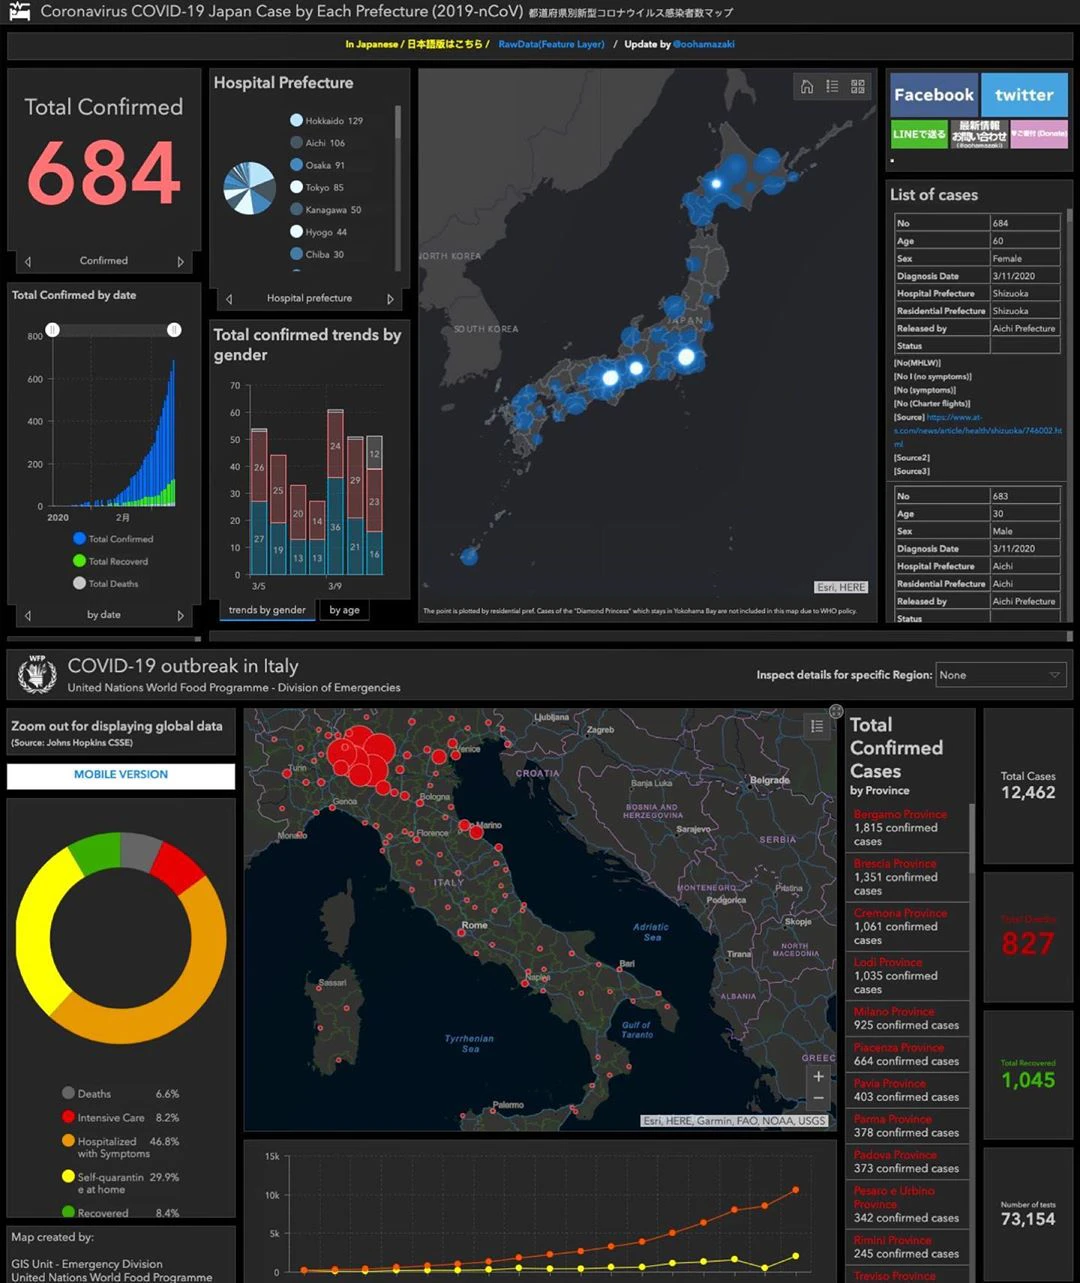Select Pavia Province in province list
This screenshot has width=1080, height=1283.
coord(907,1090)
